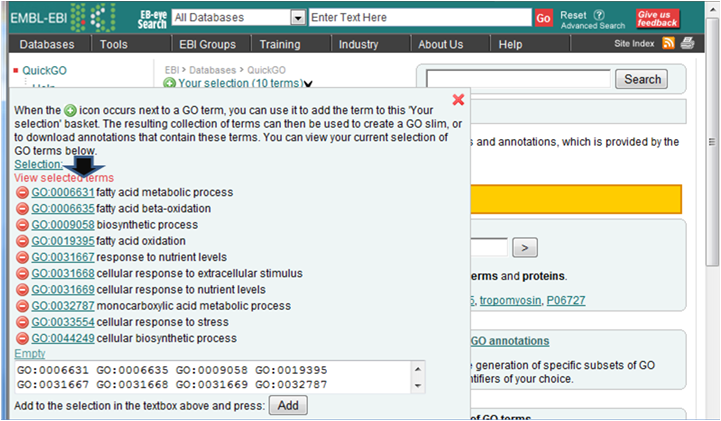Open the GO:0006635 term link
Screen dimensions: 721x421
click(63, 208)
